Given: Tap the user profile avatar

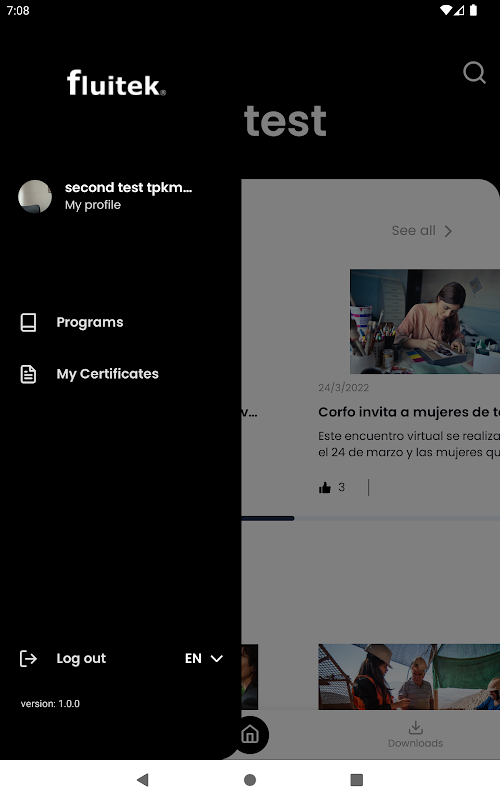Looking at the screenshot, I should point(35,196).
